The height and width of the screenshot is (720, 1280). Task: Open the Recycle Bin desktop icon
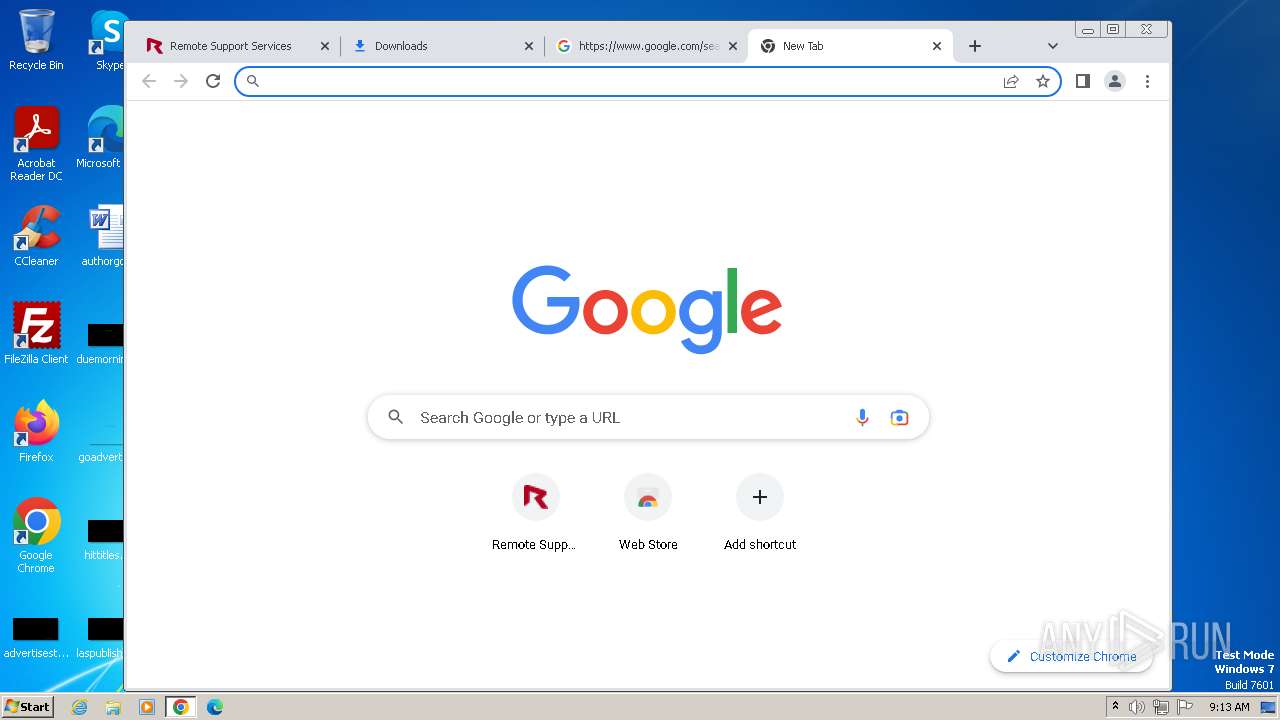[x=36, y=40]
